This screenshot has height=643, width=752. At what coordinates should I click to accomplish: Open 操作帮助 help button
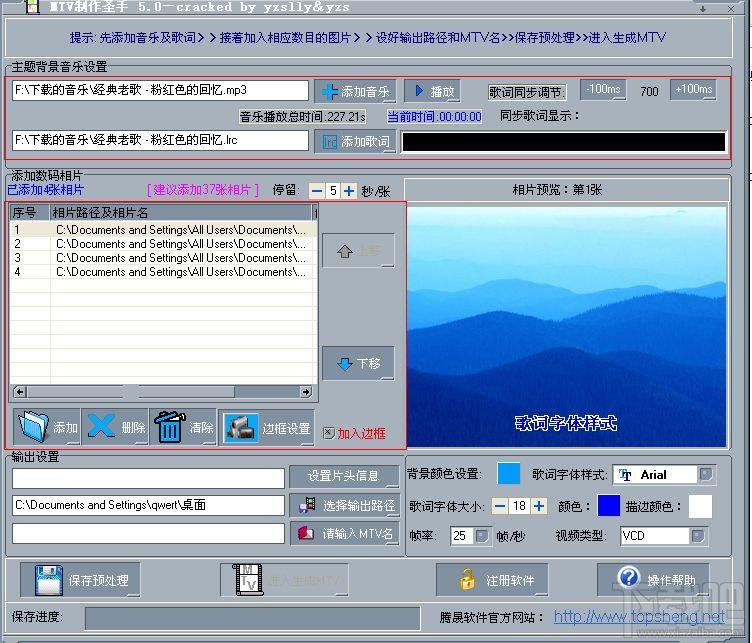(653, 580)
